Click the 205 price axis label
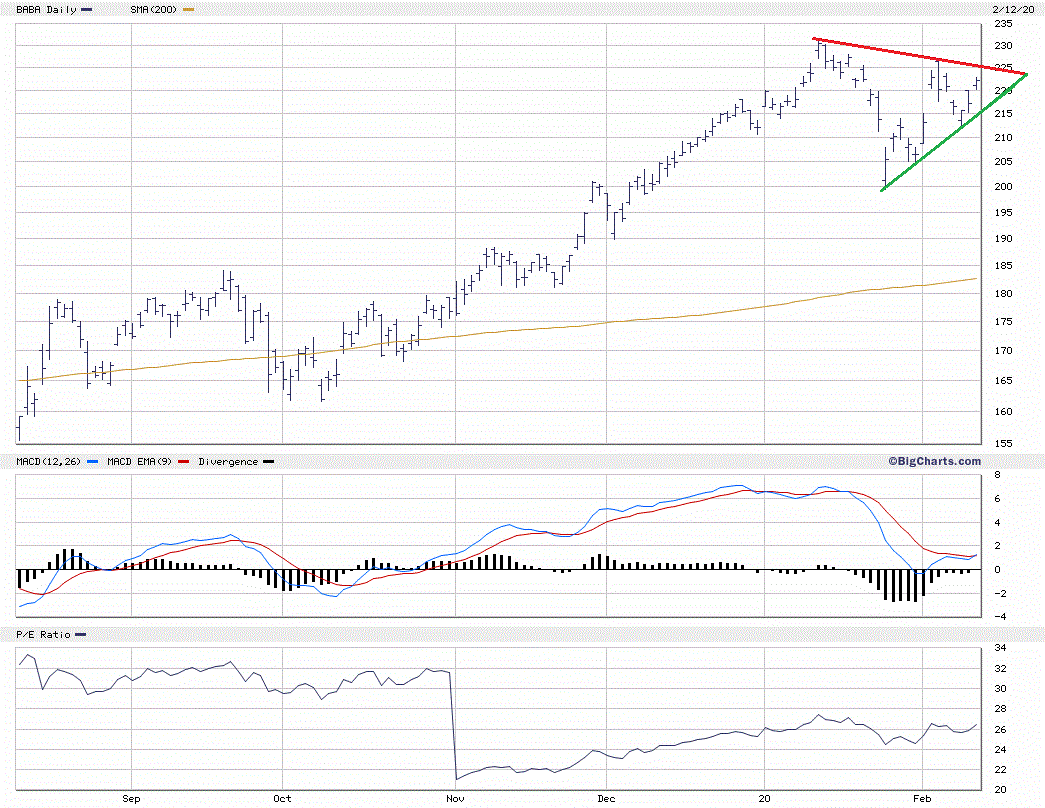The width and height of the screenshot is (1045, 808). coord(1003,162)
